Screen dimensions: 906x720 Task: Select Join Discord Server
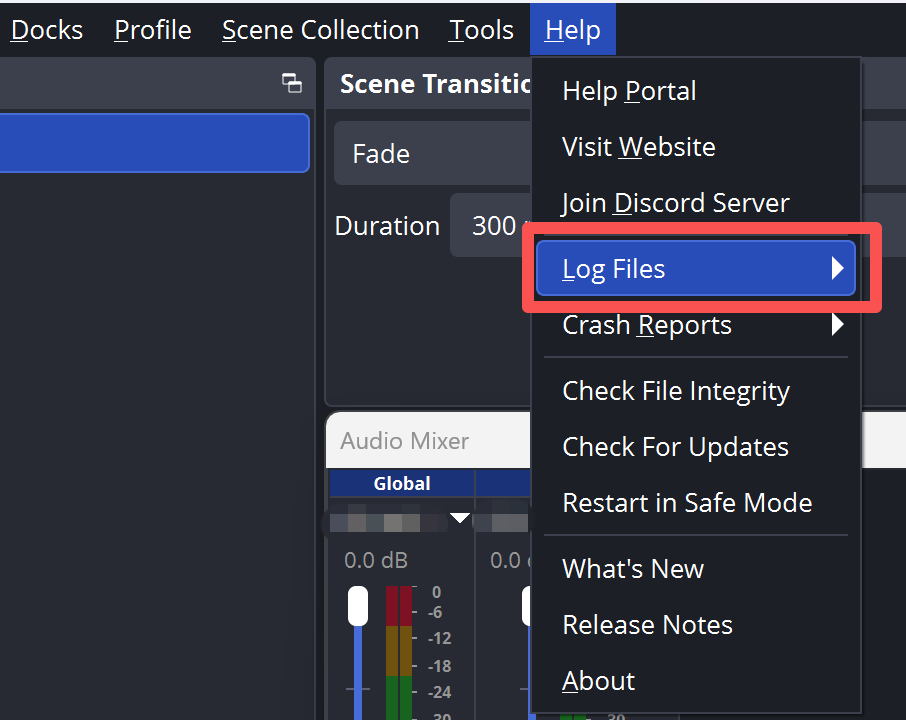pos(696,203)
